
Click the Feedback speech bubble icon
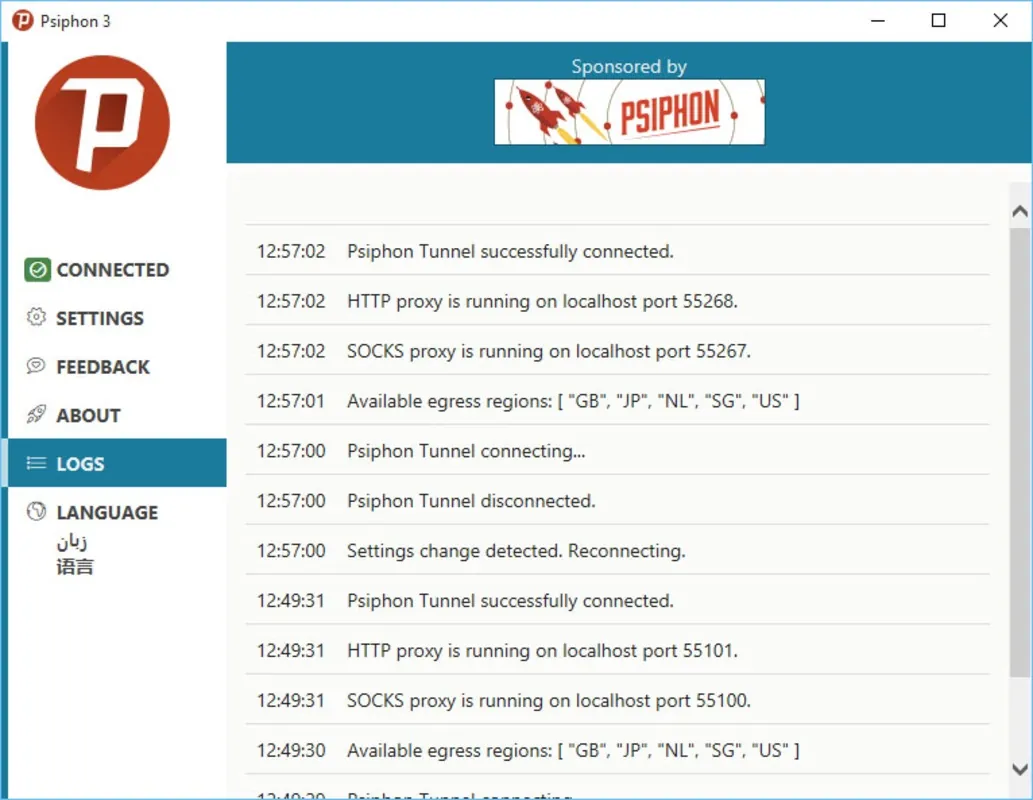36,365
